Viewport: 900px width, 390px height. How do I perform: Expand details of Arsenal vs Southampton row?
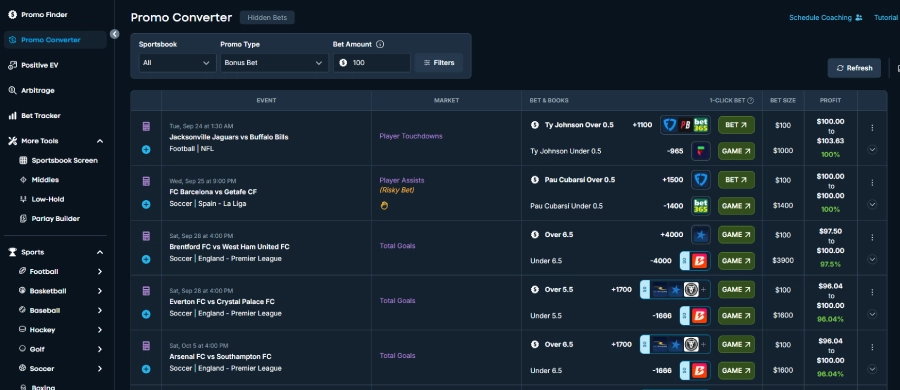[x=872, y=369]
